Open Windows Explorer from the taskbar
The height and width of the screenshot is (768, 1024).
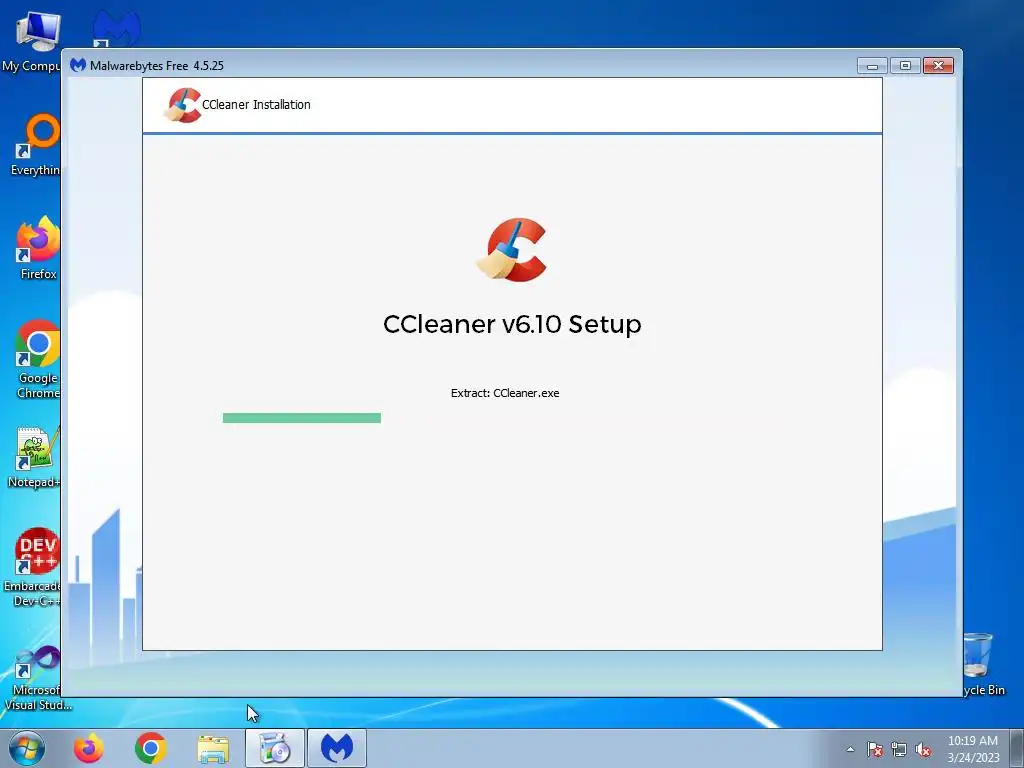[x=213, y=748]
